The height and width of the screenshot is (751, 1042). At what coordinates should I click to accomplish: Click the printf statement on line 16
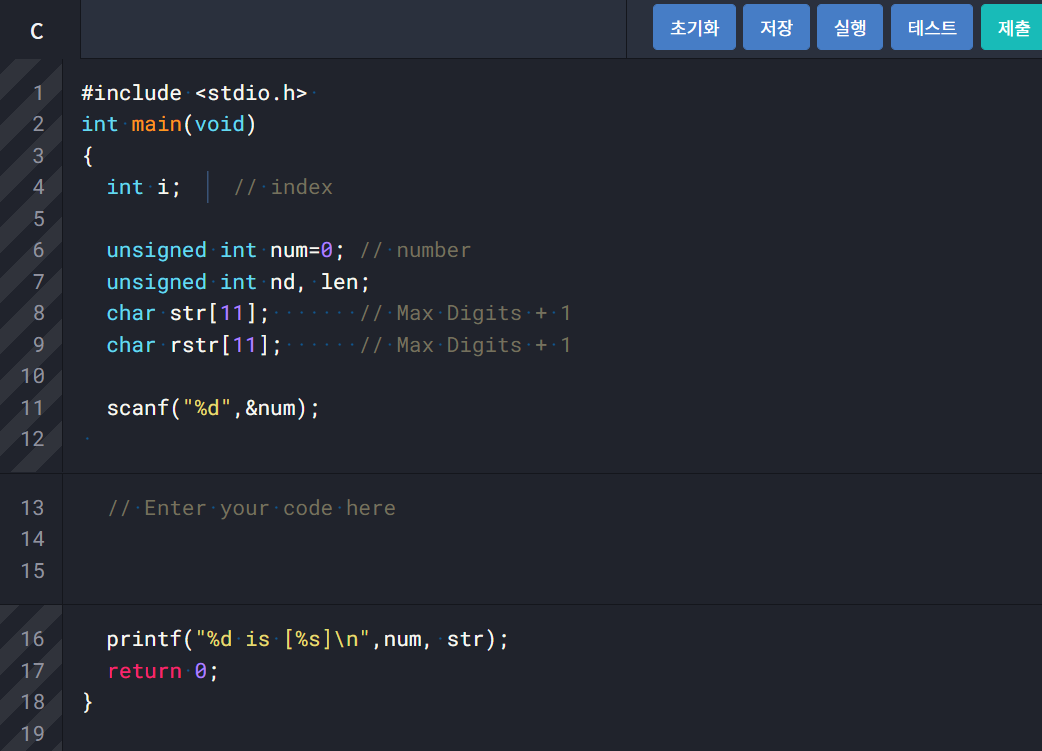(x=308, y=639)
